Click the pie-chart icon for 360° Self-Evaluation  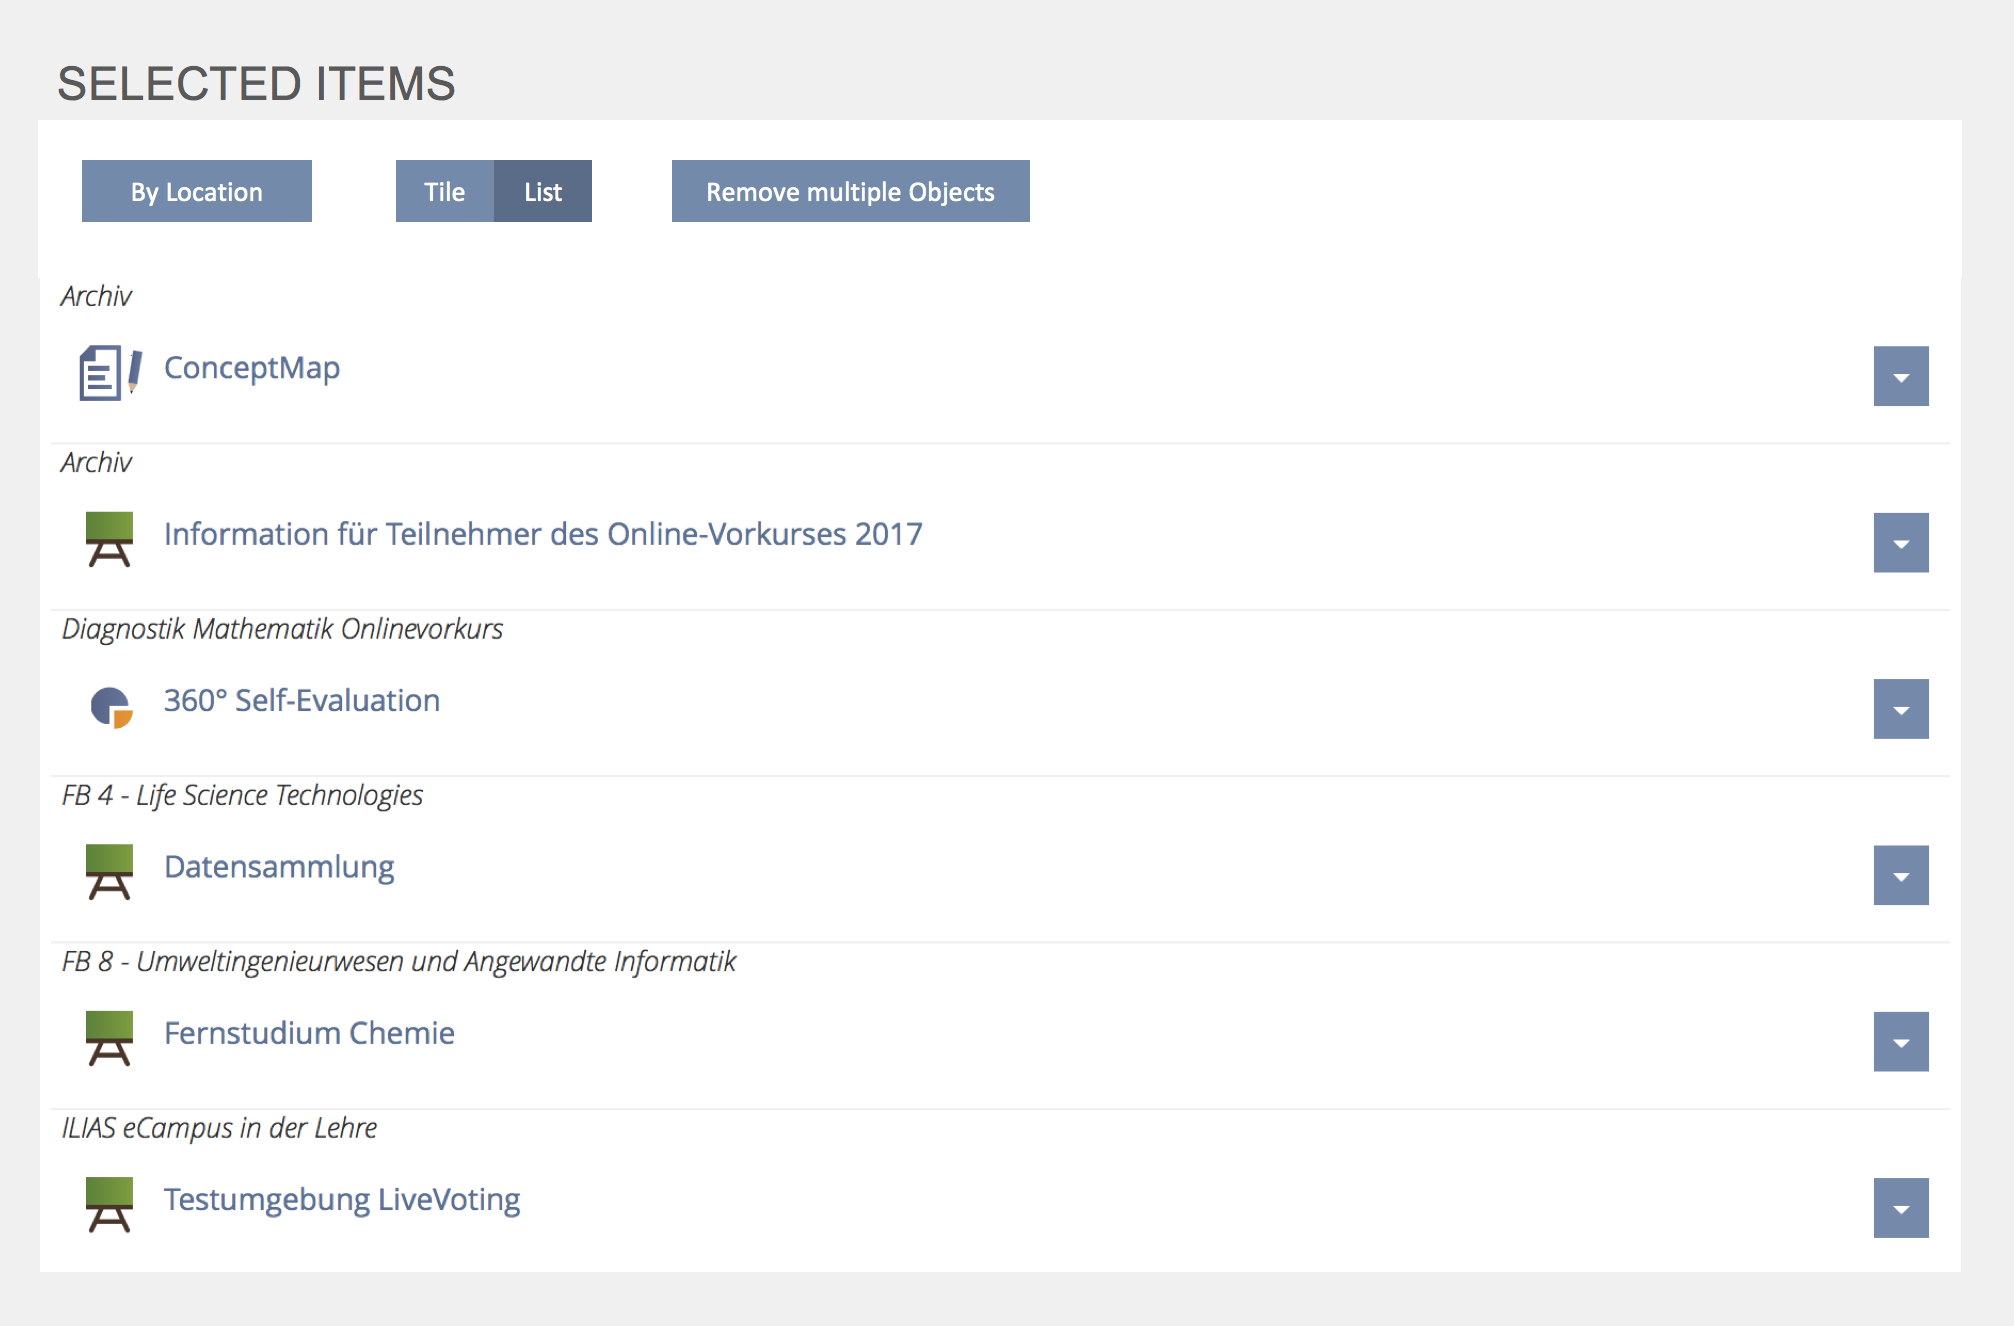tap(110, 707)
